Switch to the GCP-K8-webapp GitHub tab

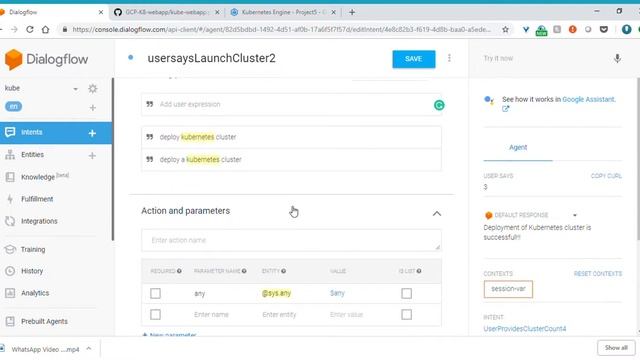point(166,12)
